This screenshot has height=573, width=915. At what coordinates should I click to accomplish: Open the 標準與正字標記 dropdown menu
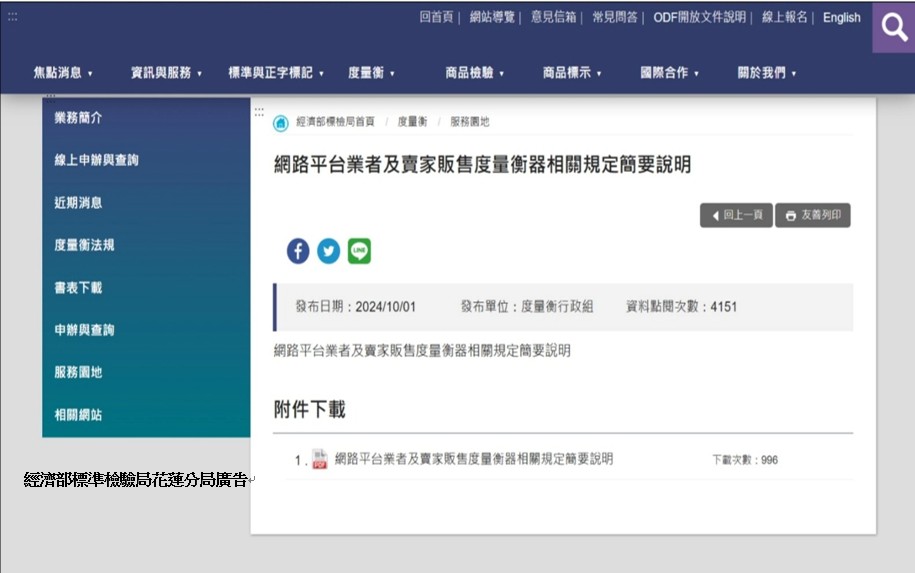pyautogui.click(x=276, y=73)
